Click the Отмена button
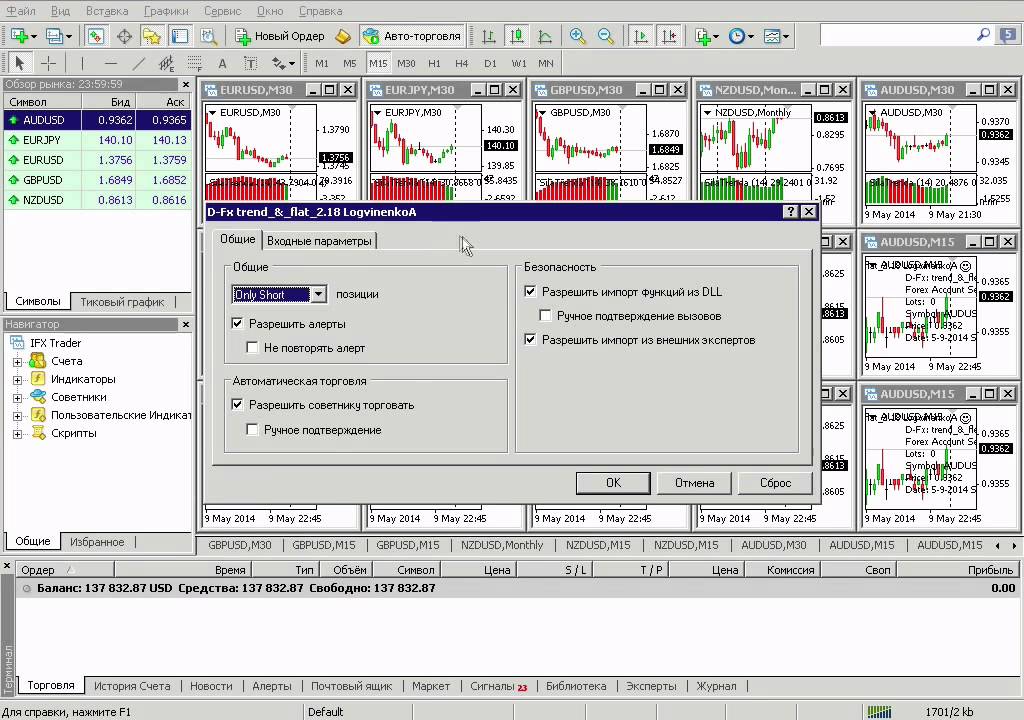1024x720 pixels. pos(694,483)
